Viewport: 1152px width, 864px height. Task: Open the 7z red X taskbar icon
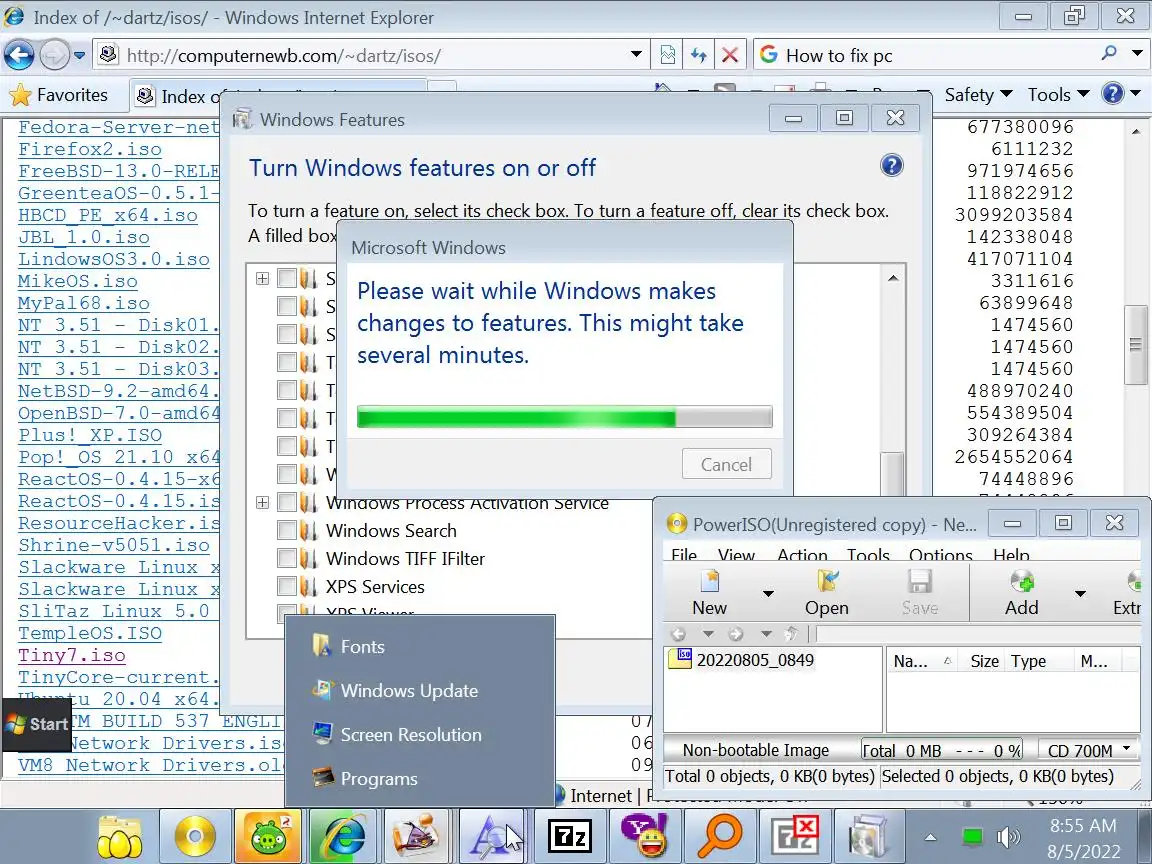pyautogui.click(x=794, y=836)
